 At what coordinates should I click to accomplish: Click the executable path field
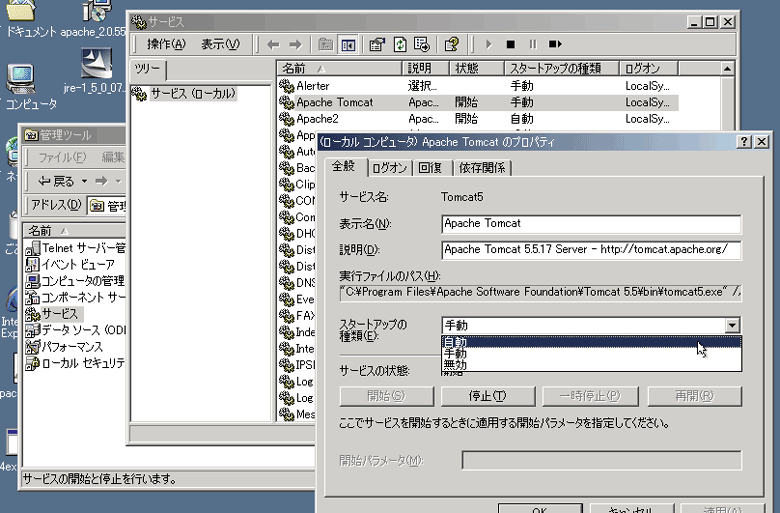coord(540,293)
